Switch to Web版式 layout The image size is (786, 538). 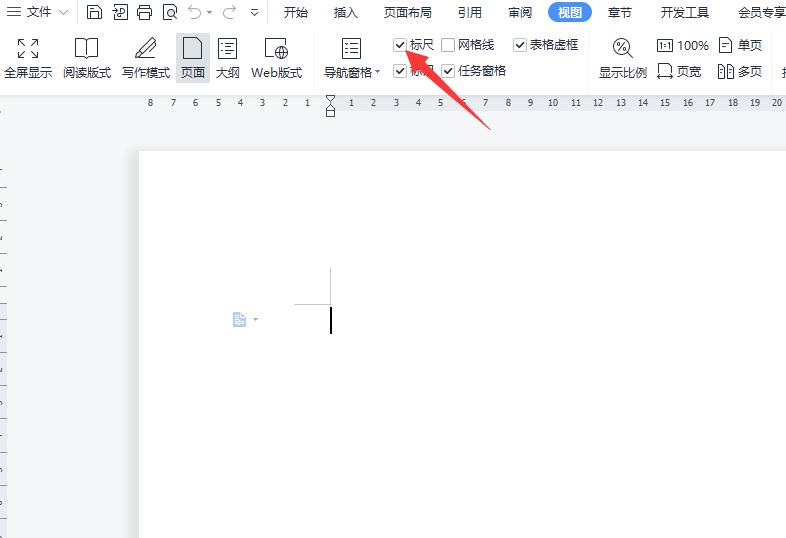[276, 58]
